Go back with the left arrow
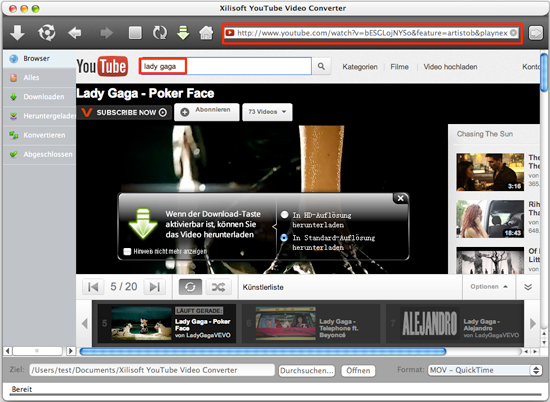The width and height of the screenshot is (550, 402). click(x=75, y=33)
